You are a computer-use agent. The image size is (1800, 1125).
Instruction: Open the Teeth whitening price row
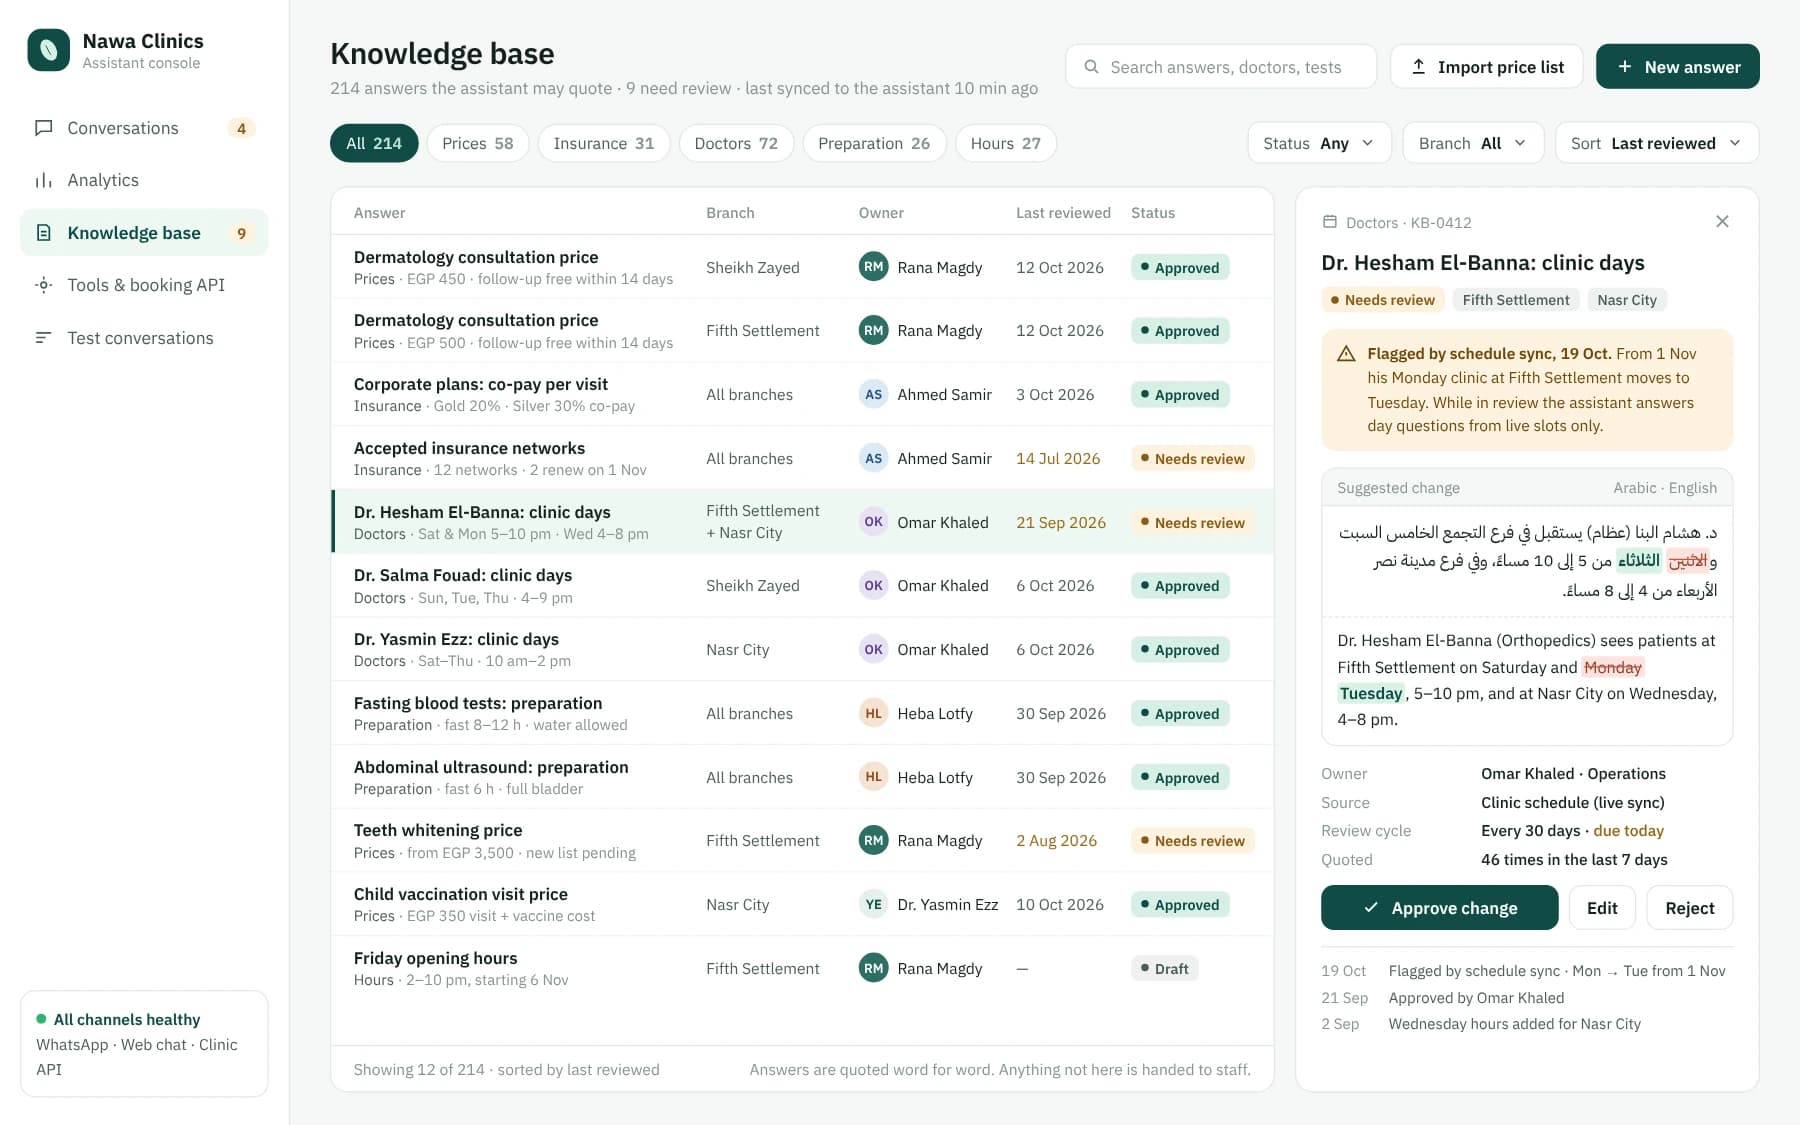[802, 840]
